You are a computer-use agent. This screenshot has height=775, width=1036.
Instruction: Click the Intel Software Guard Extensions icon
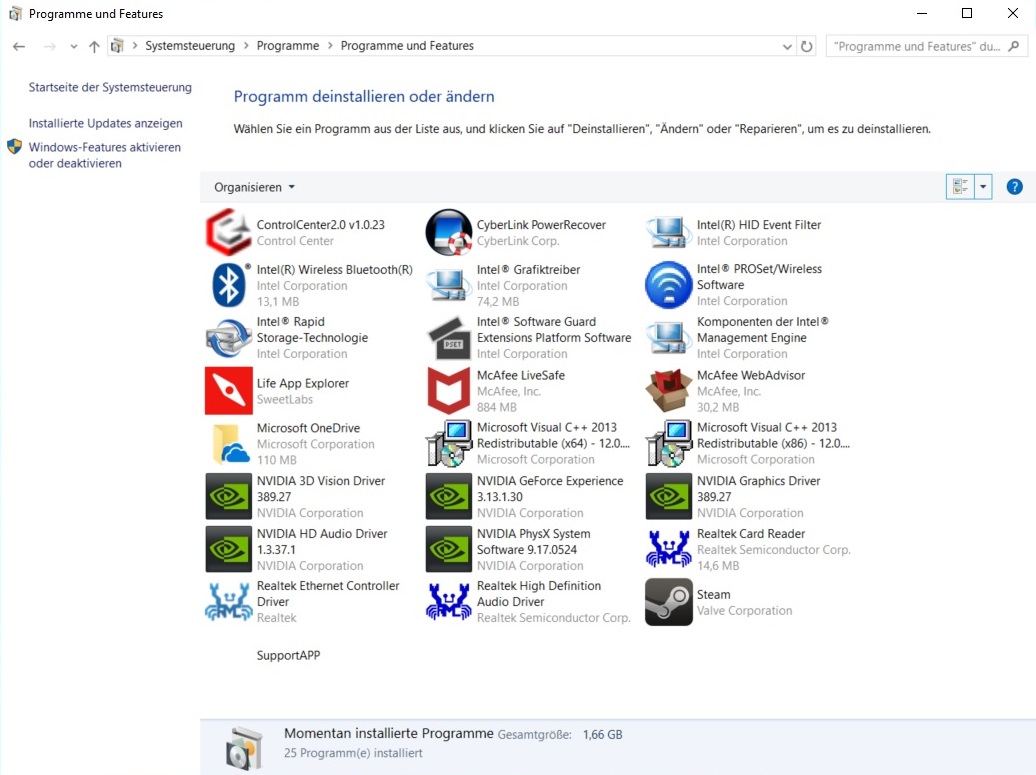pyautogui.click(x=449, y=338)
